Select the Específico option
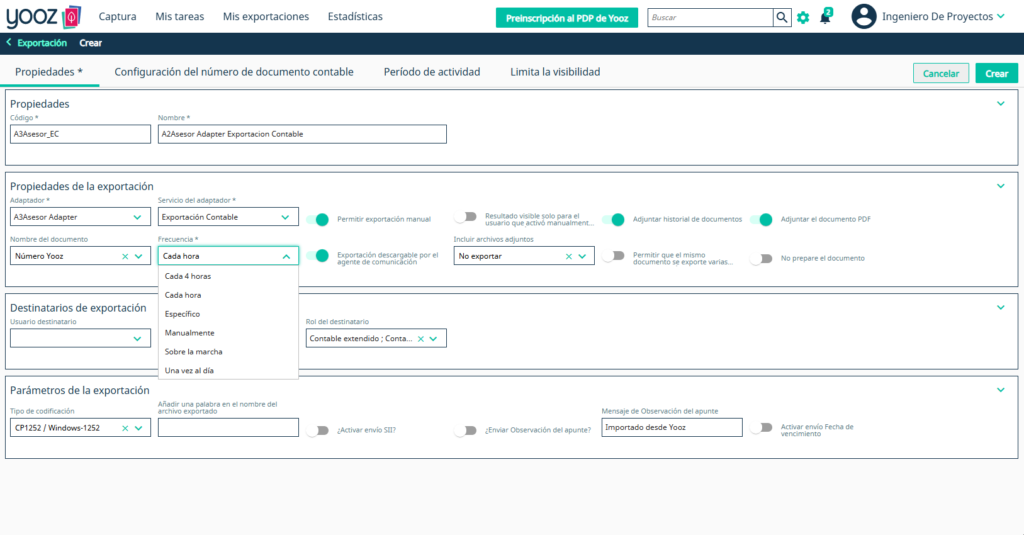The height and width of the screenshot is (535, 1024). click(228, 314)
